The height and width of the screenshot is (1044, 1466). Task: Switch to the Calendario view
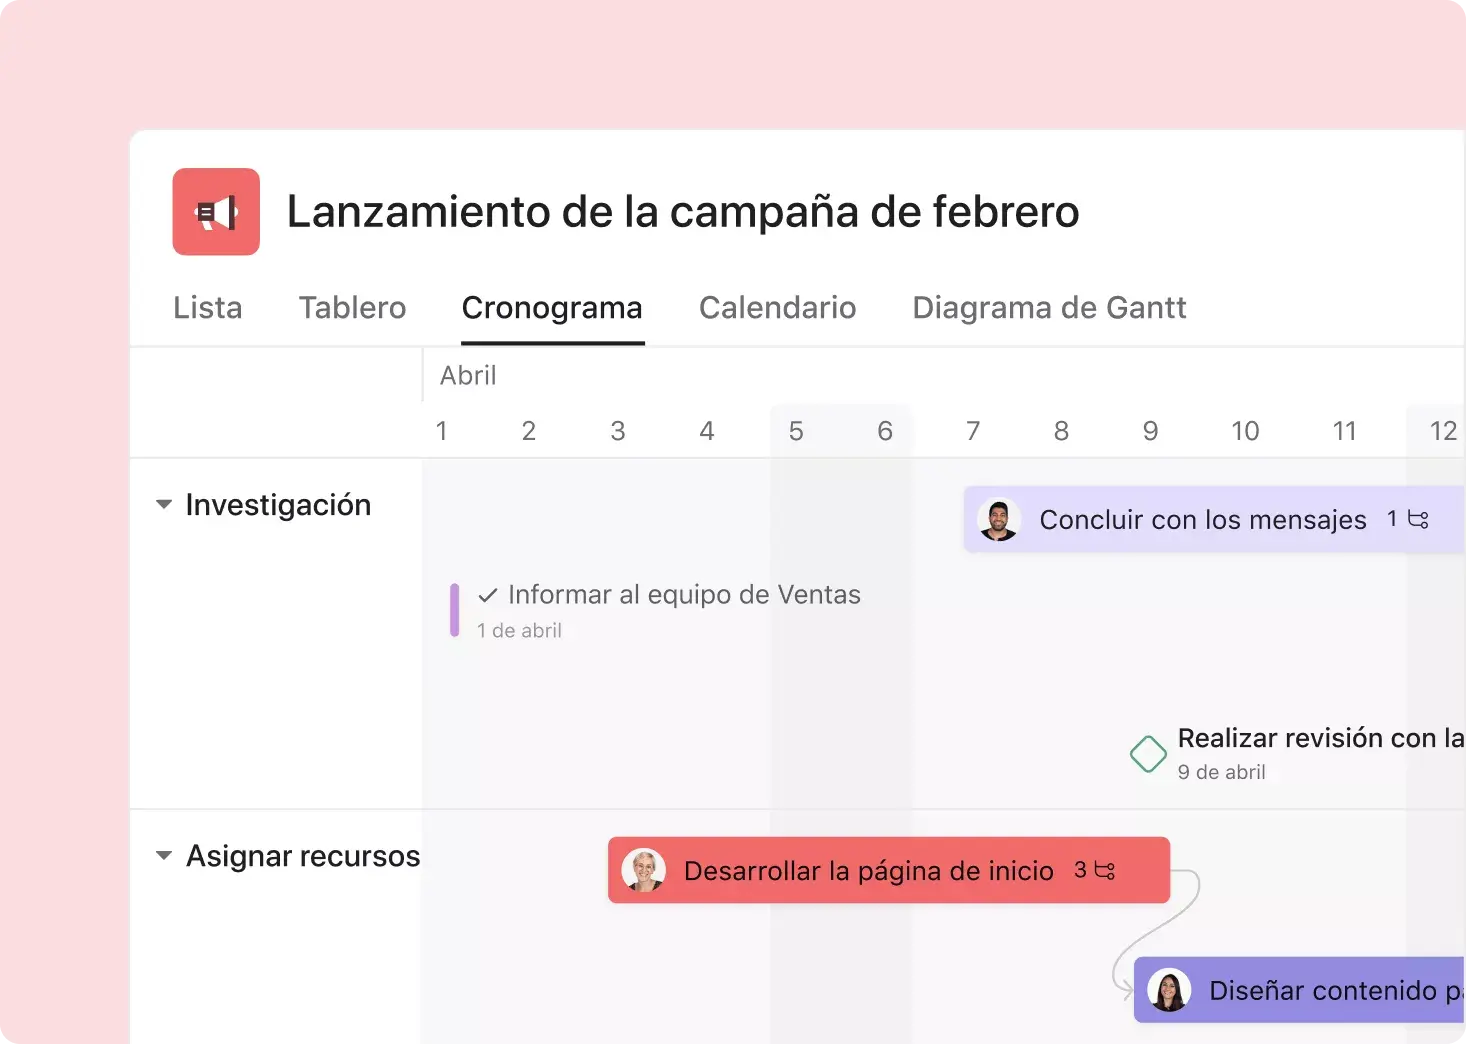point(777,308)
